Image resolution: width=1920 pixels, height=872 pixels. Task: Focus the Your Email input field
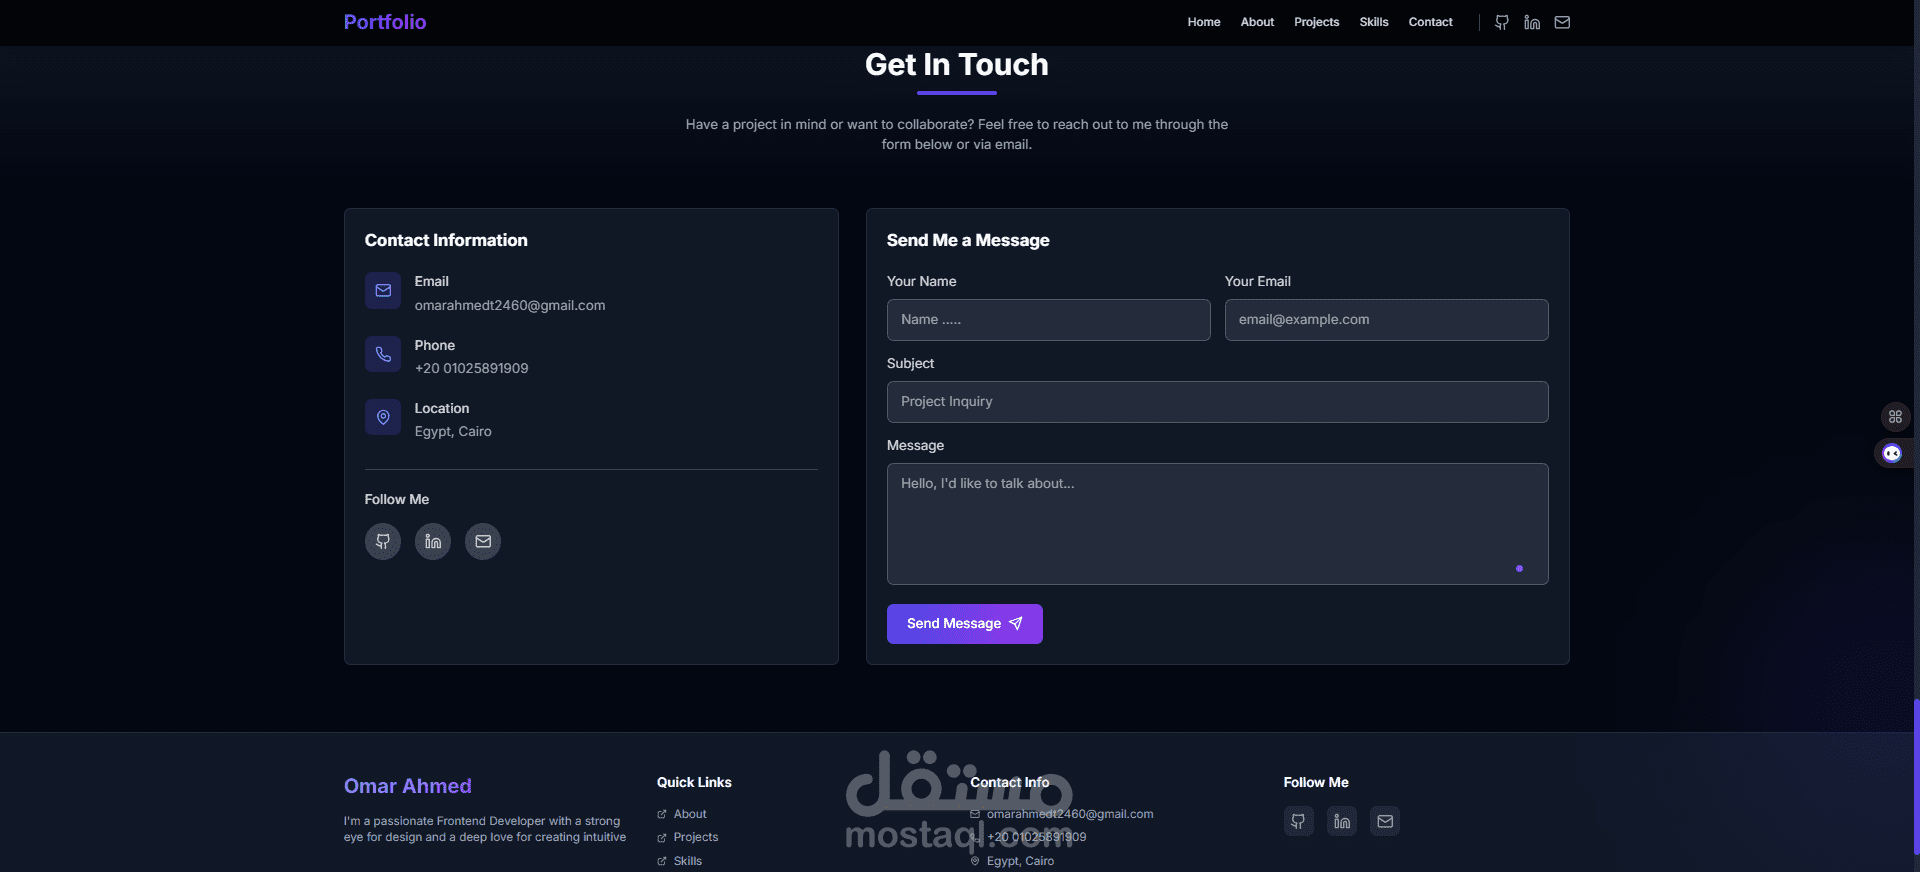[1387, 320]
